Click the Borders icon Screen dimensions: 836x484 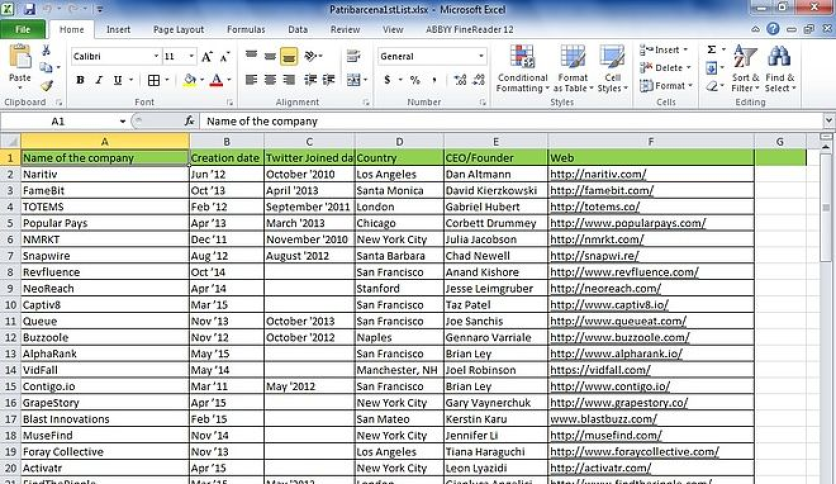[154, 80]
